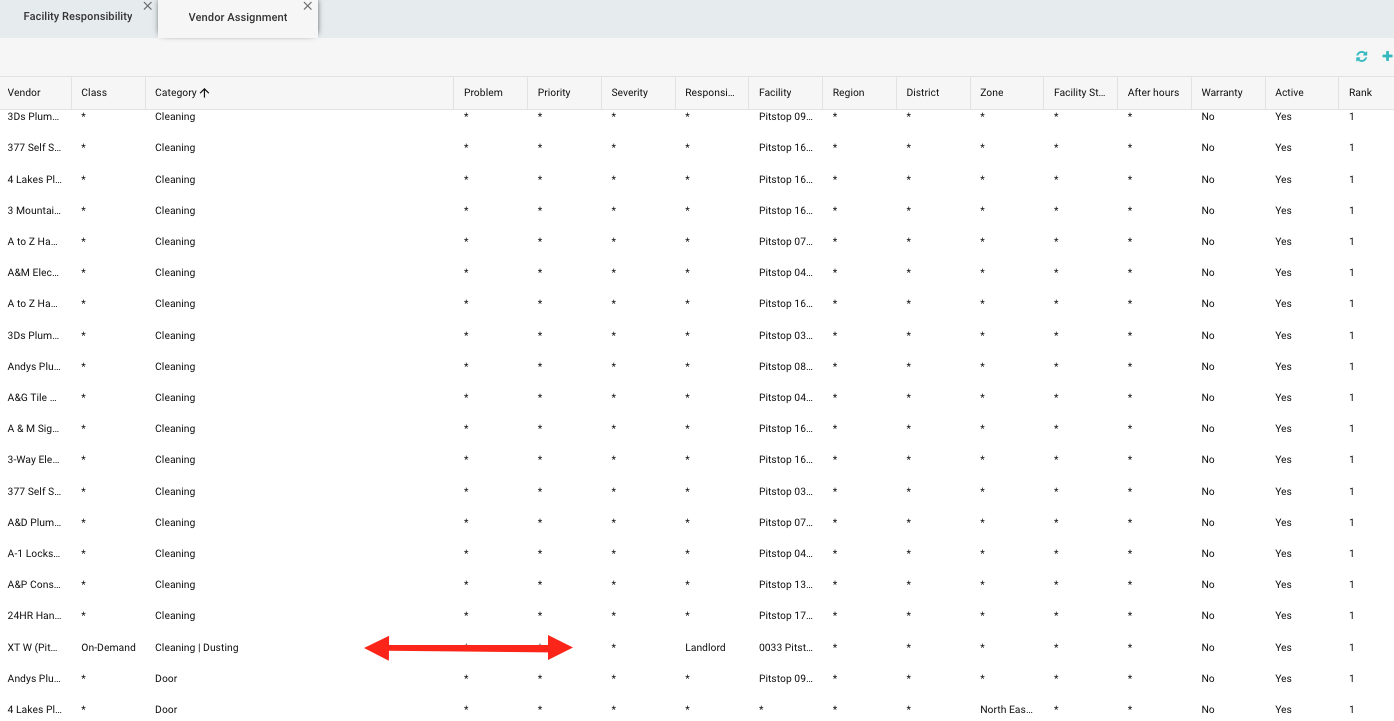Click the After hours column header
The image size is (1394, 721).
click(x=1153, y=93)
